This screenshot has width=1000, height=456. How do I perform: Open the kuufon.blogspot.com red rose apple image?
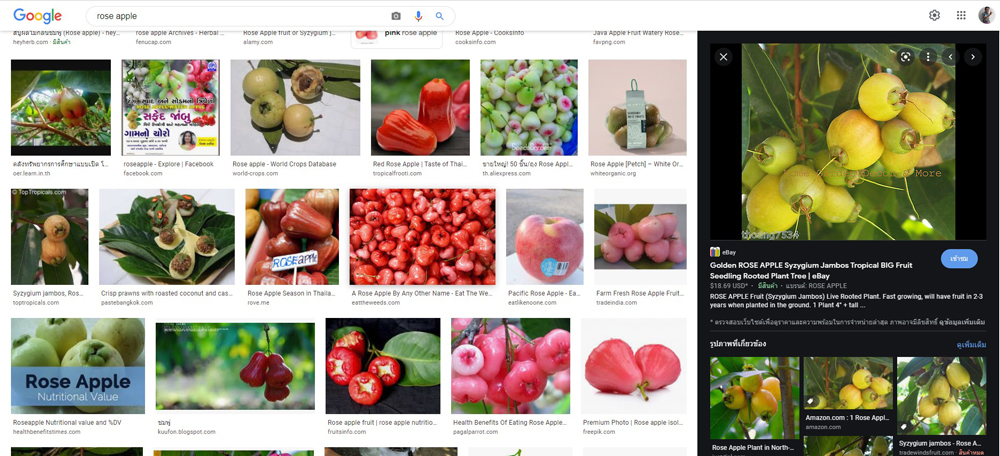click(x=235, y=366)
